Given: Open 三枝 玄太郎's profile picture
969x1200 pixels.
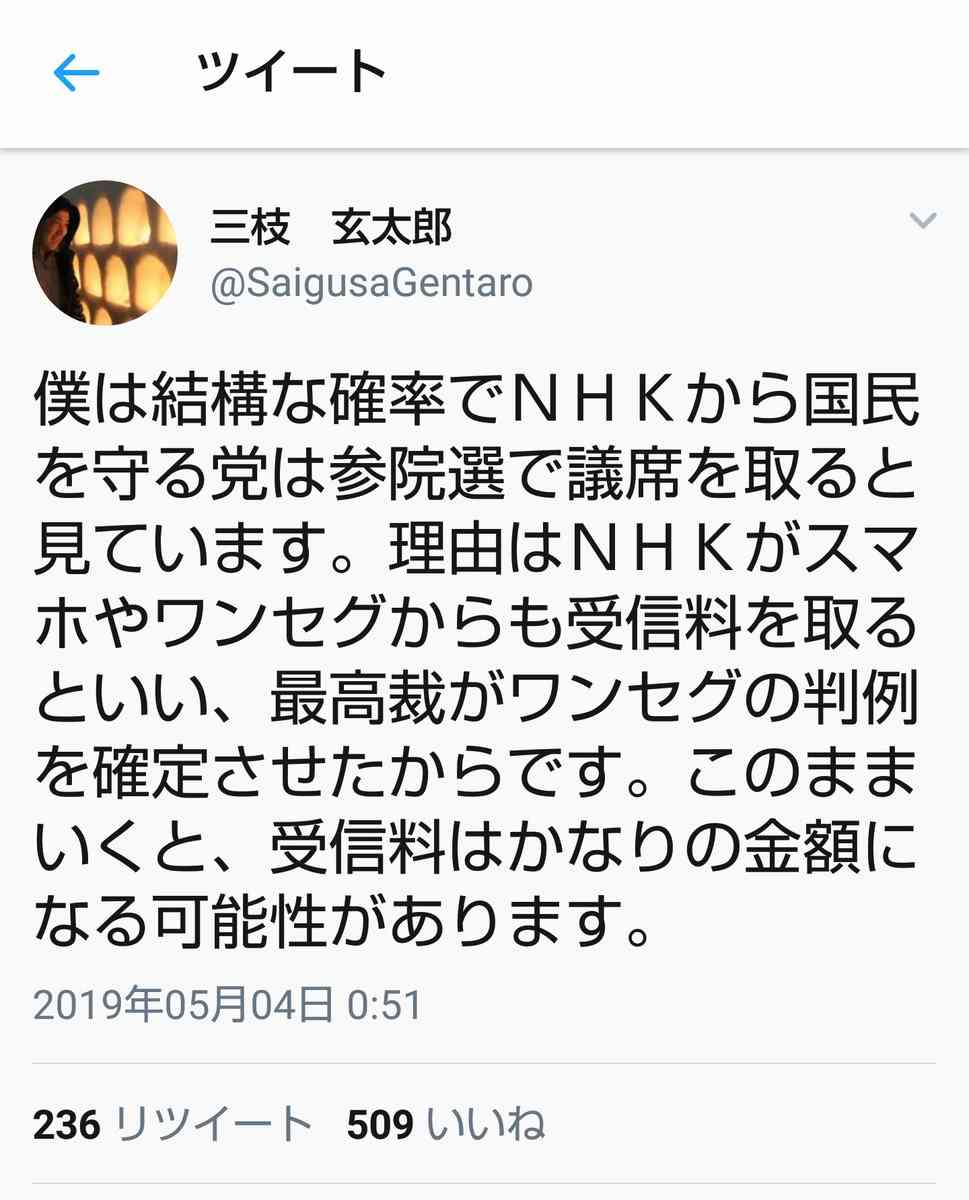Looking at the screenshot, I should [x=105, y=252].
